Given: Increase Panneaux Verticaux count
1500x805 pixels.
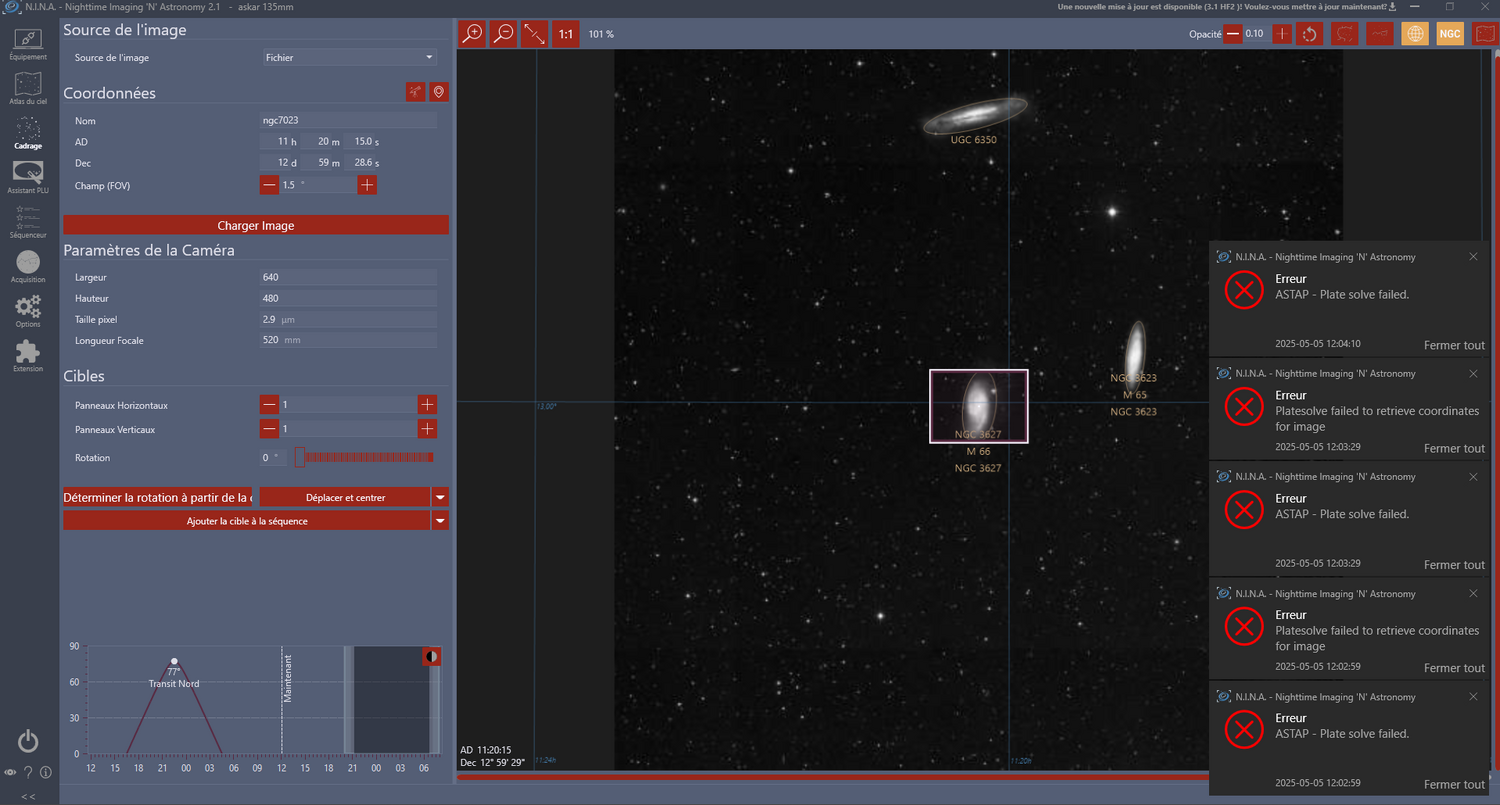Looking at the screenshot, I should tap(427, 429).
